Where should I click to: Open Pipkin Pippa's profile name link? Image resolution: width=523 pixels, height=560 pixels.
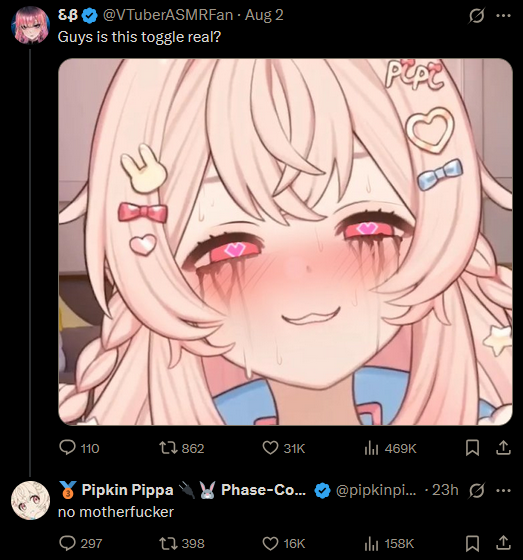point(127,490)
